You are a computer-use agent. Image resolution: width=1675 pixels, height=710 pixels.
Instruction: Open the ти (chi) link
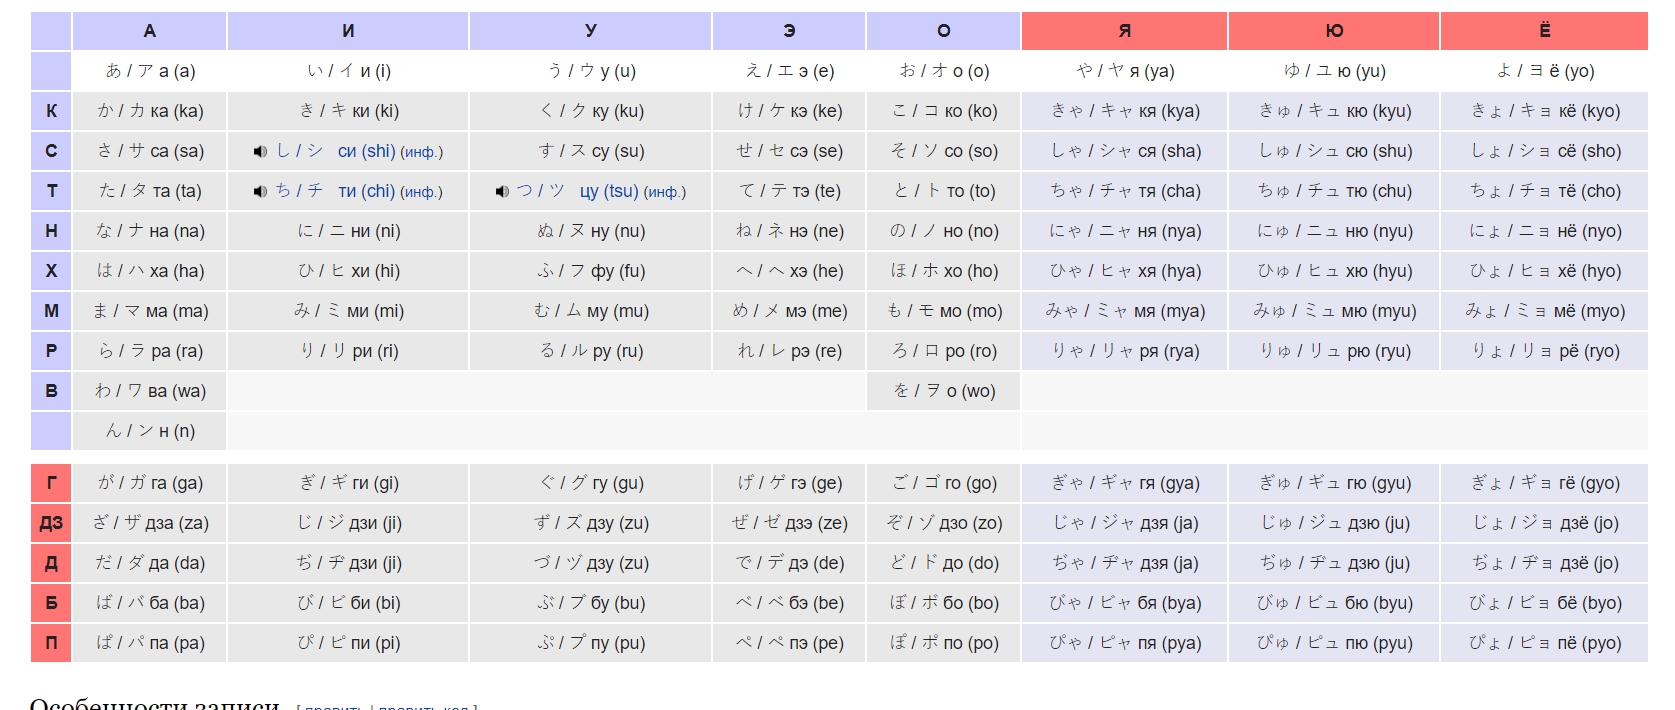pyautogui.click(x=366, y=191)
